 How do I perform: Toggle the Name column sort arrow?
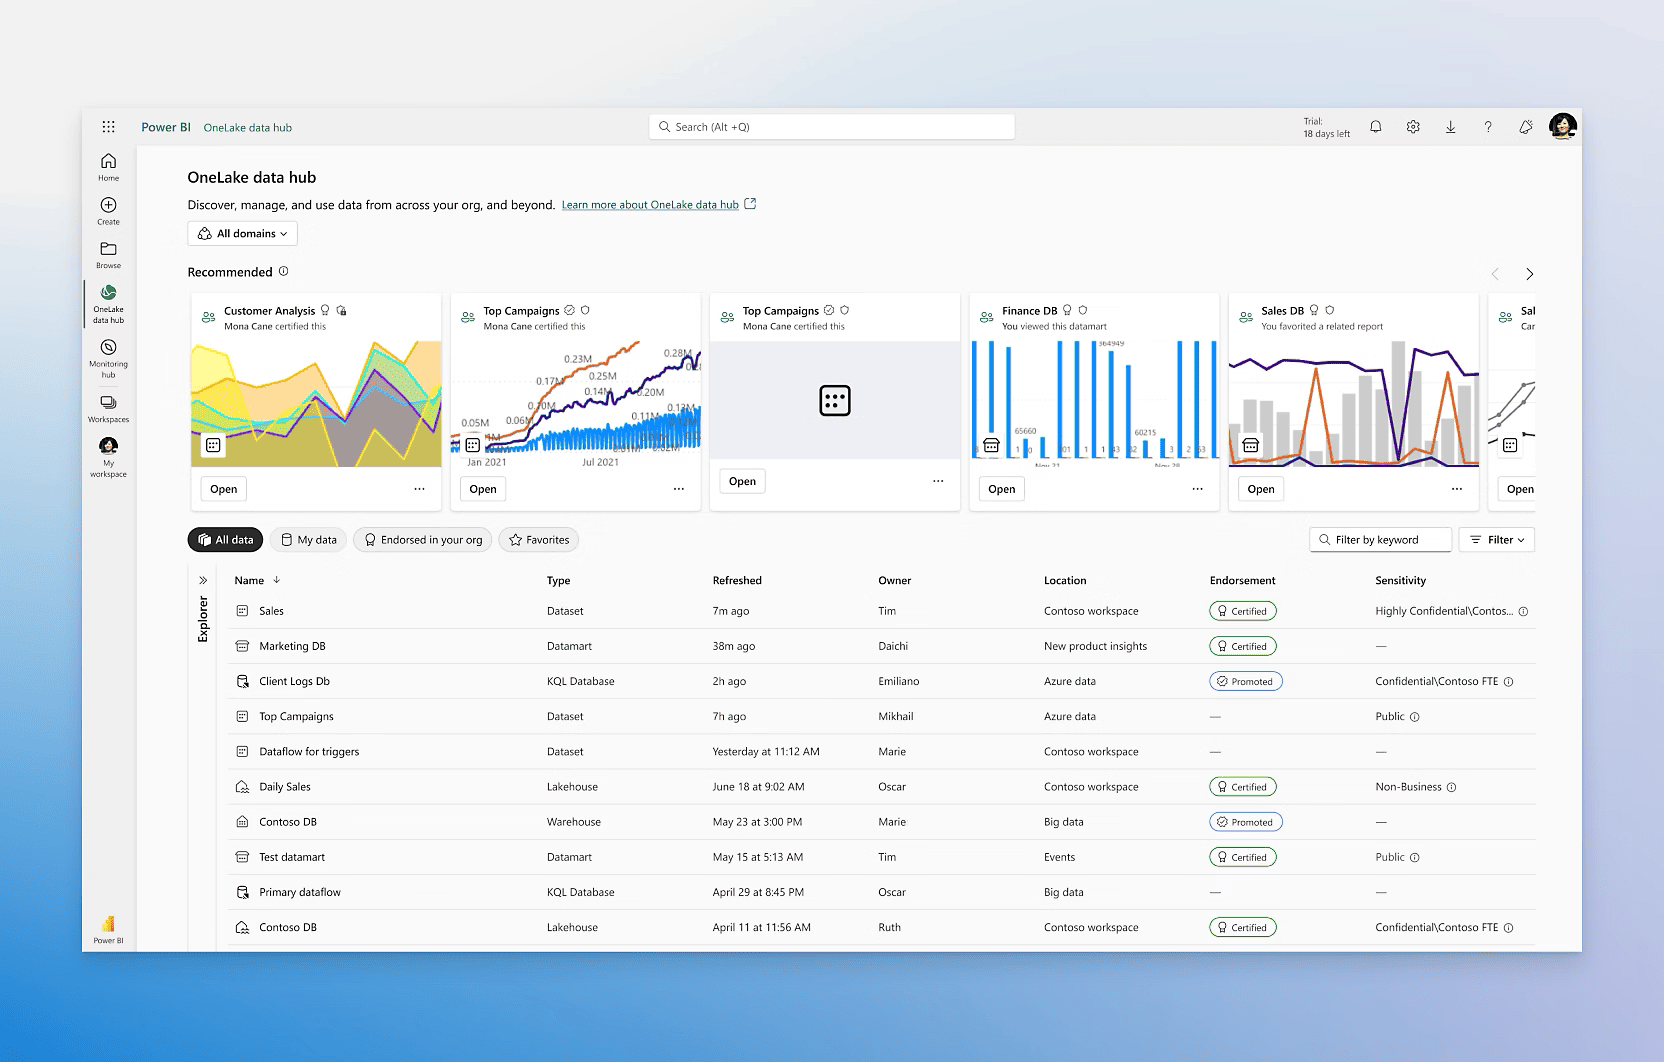click(x=274, y=580)
